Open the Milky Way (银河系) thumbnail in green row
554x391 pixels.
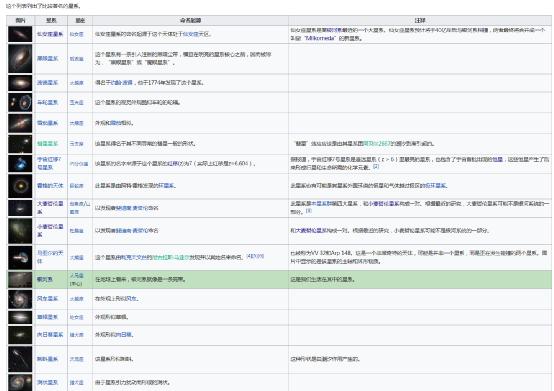click(x=20, y=279)
